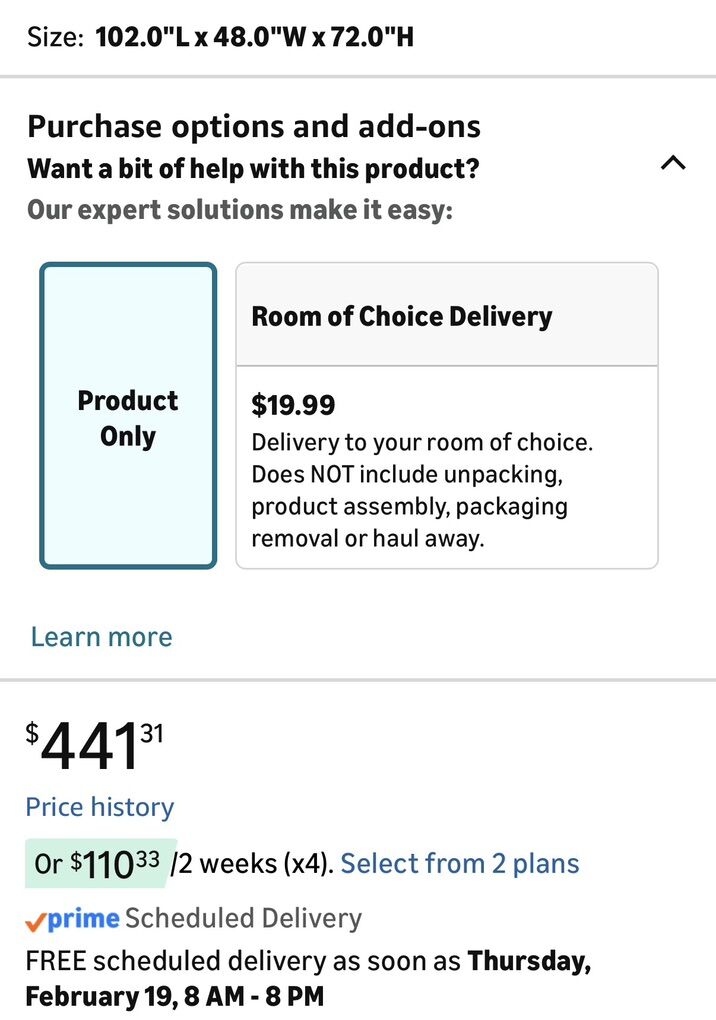Image resolution: width=716 pixels, height=1020 pixels.
Task: Collapse the purchase options chevron arrow
Action: click(673, 163)
